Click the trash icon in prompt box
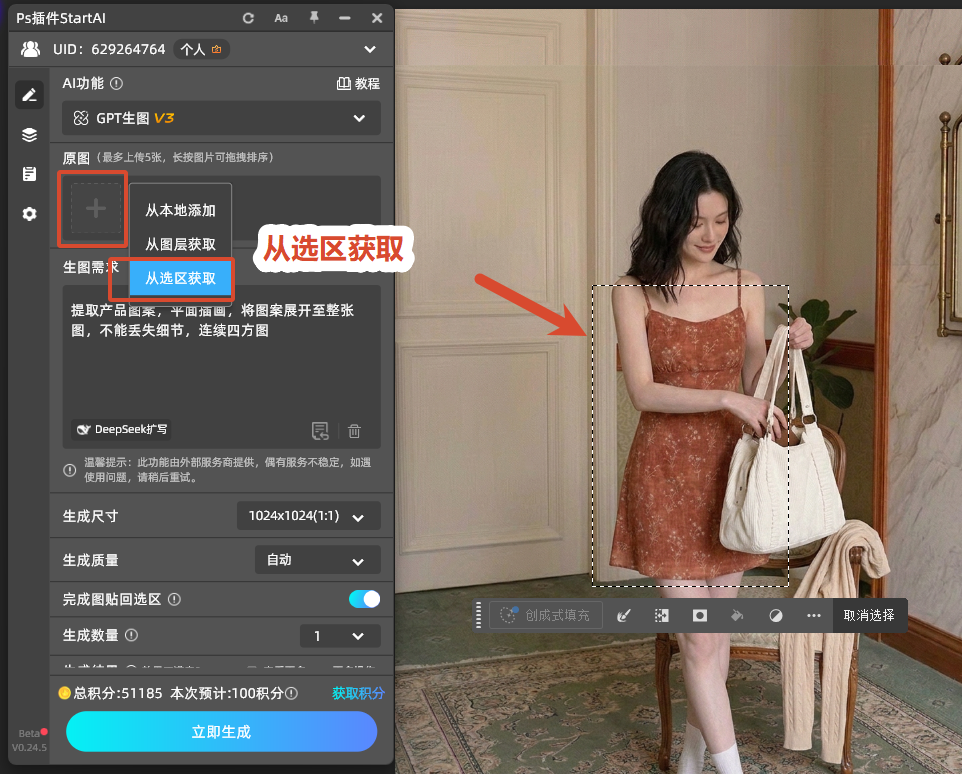Screen dimensions: 962x774 (354, 431)
